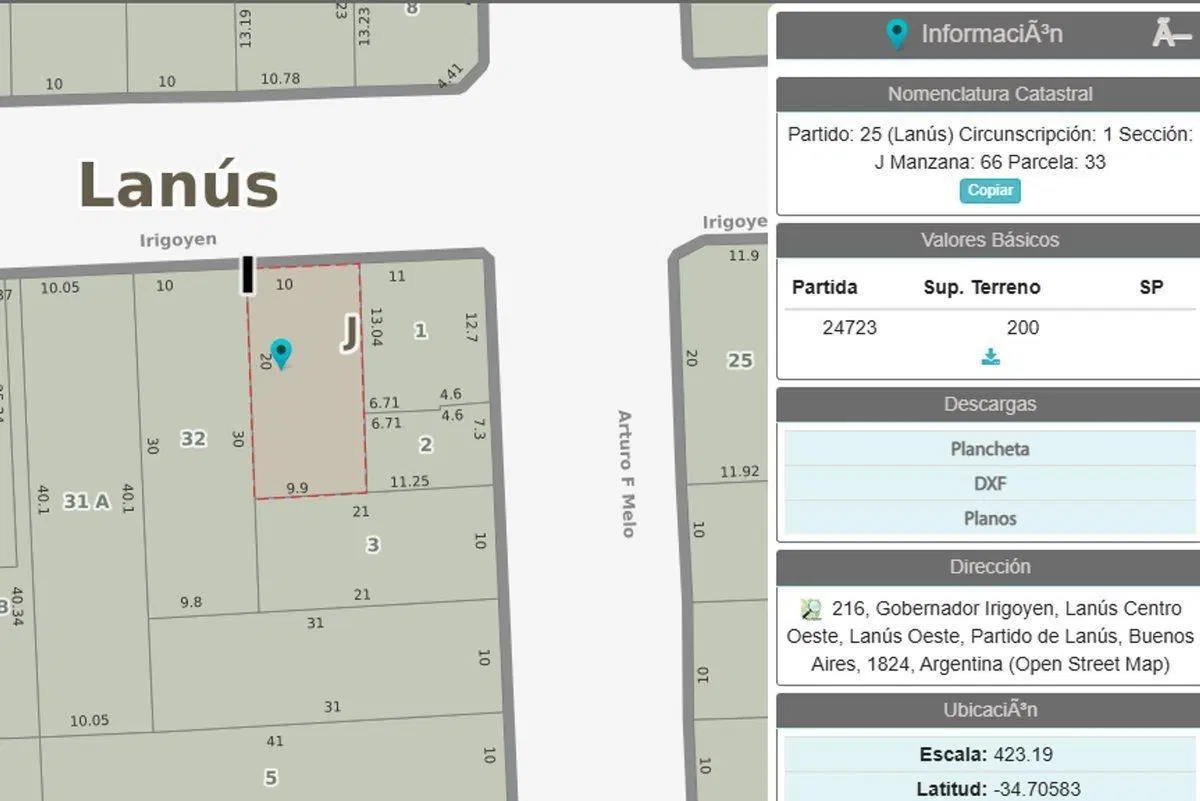Image resolution: width=1200 pixels, height=801 pixels.
Task: Select parcel 32 on the map
Action: (193, 438)
